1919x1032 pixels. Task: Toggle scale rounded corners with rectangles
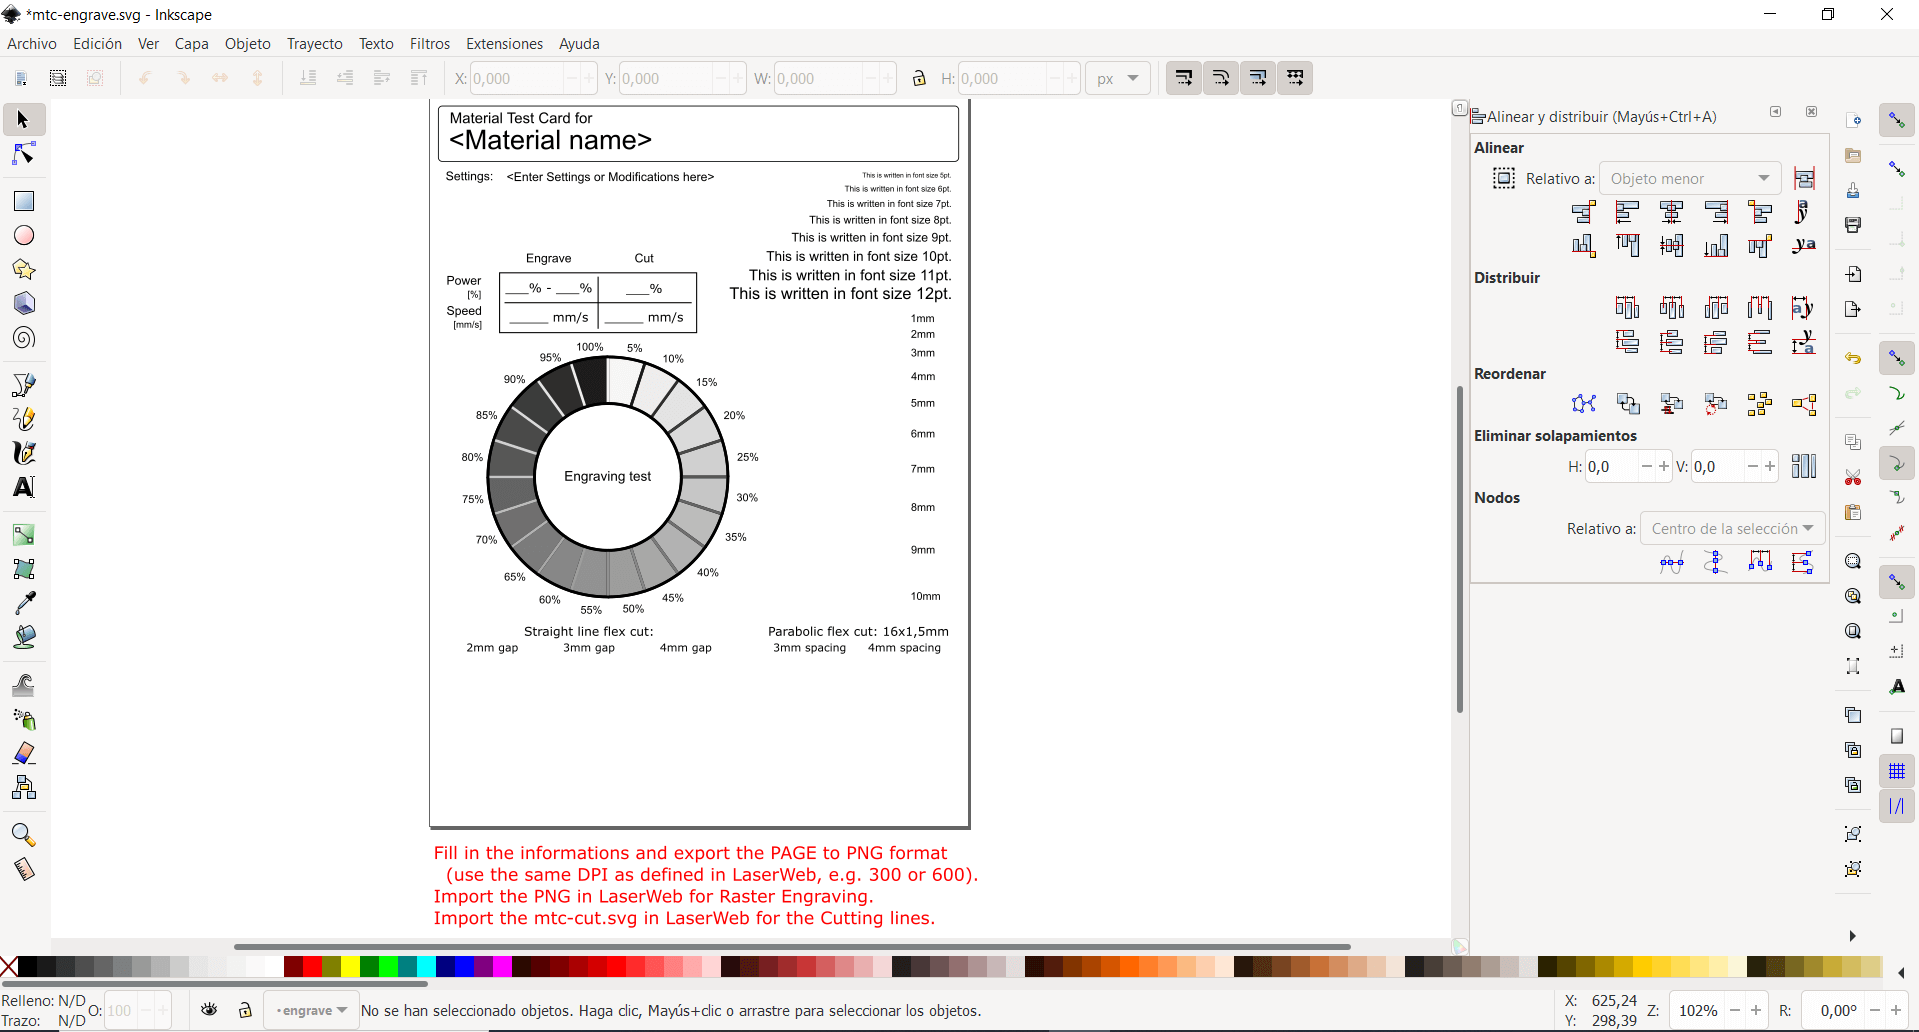pos(1221,78)
